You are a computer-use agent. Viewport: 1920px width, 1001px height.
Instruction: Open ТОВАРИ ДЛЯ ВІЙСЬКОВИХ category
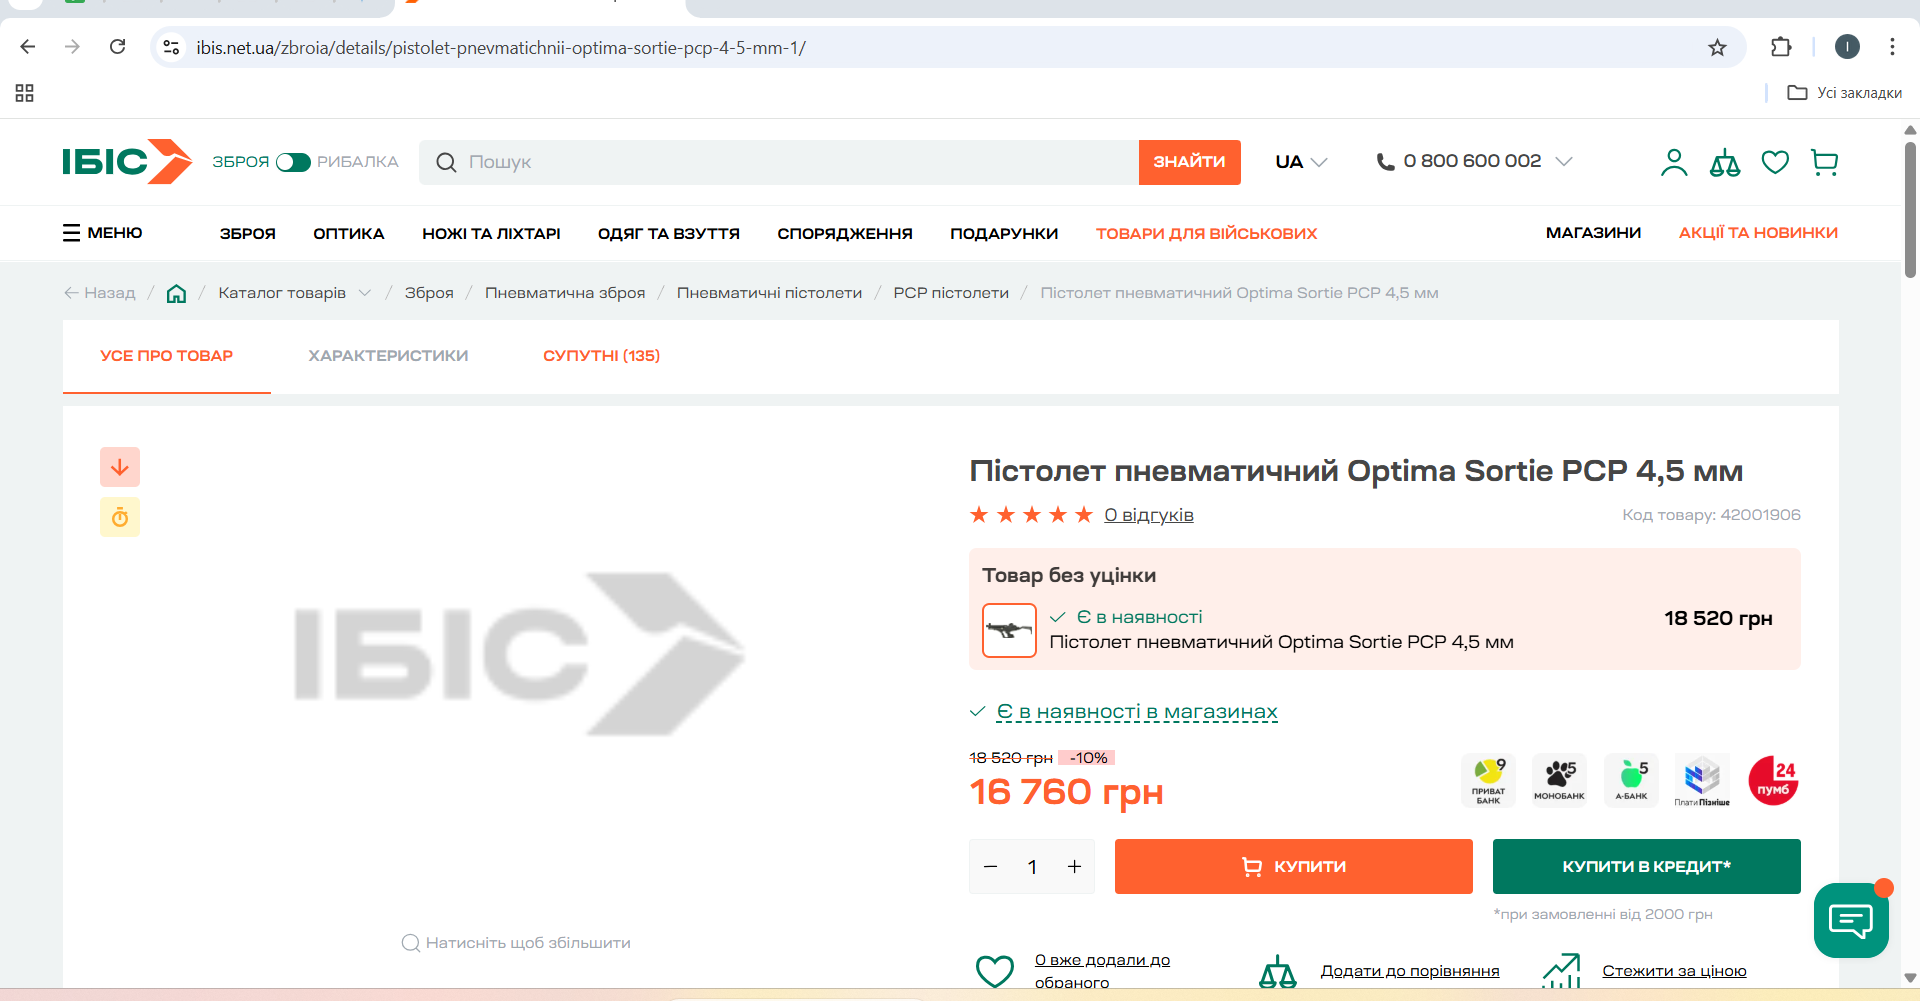tap(1206, 233)
